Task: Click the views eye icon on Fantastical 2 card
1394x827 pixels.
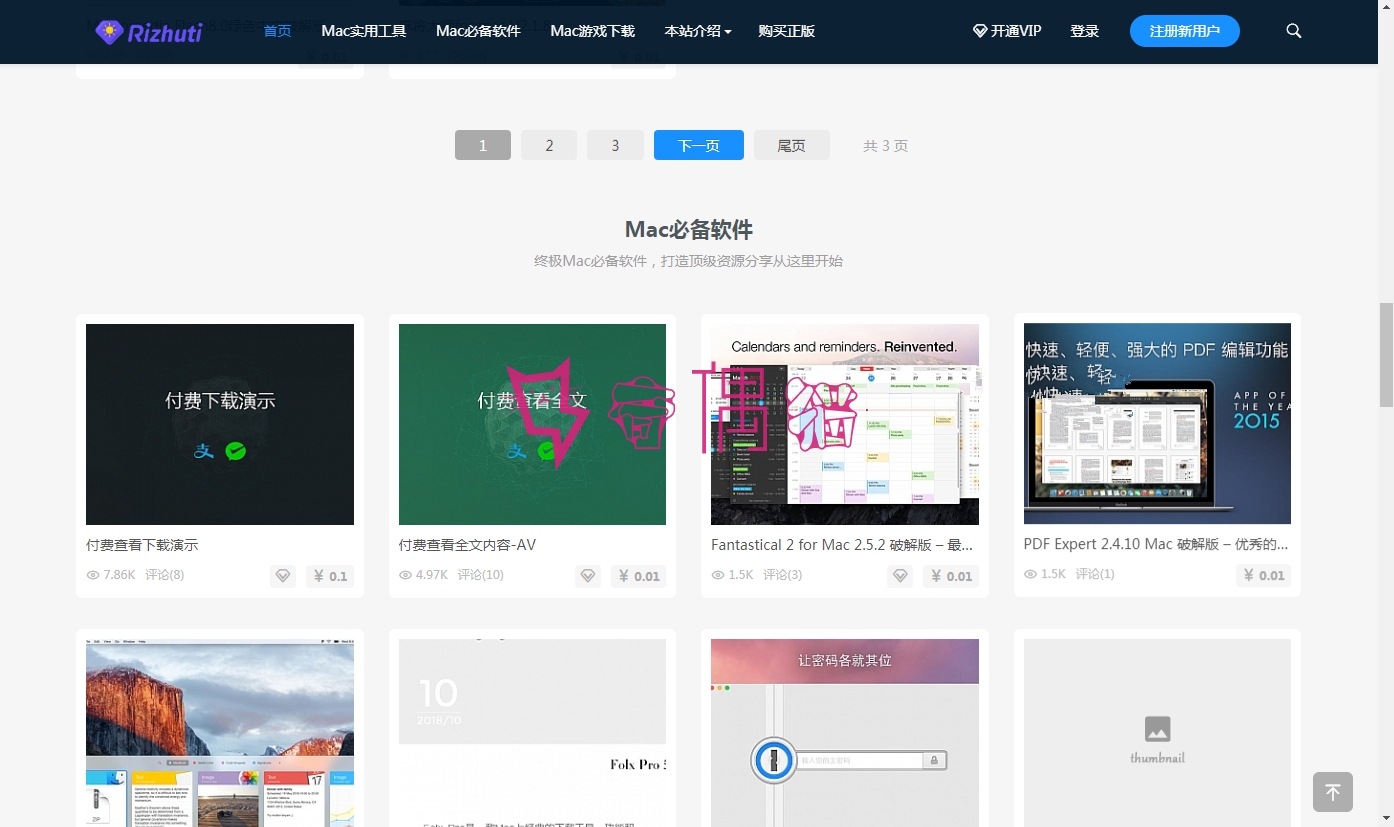Action: tap(718, 575)
